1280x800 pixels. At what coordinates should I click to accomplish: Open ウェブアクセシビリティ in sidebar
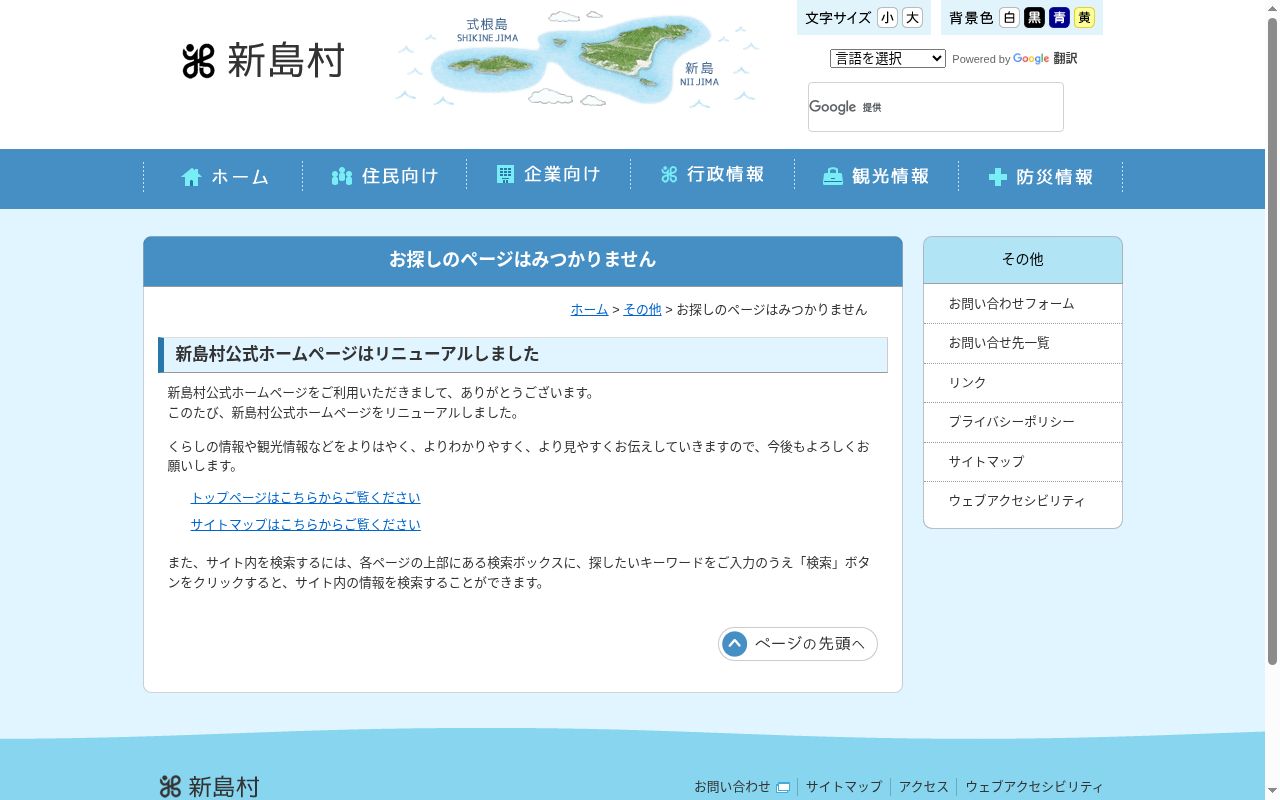(1023, 501)
